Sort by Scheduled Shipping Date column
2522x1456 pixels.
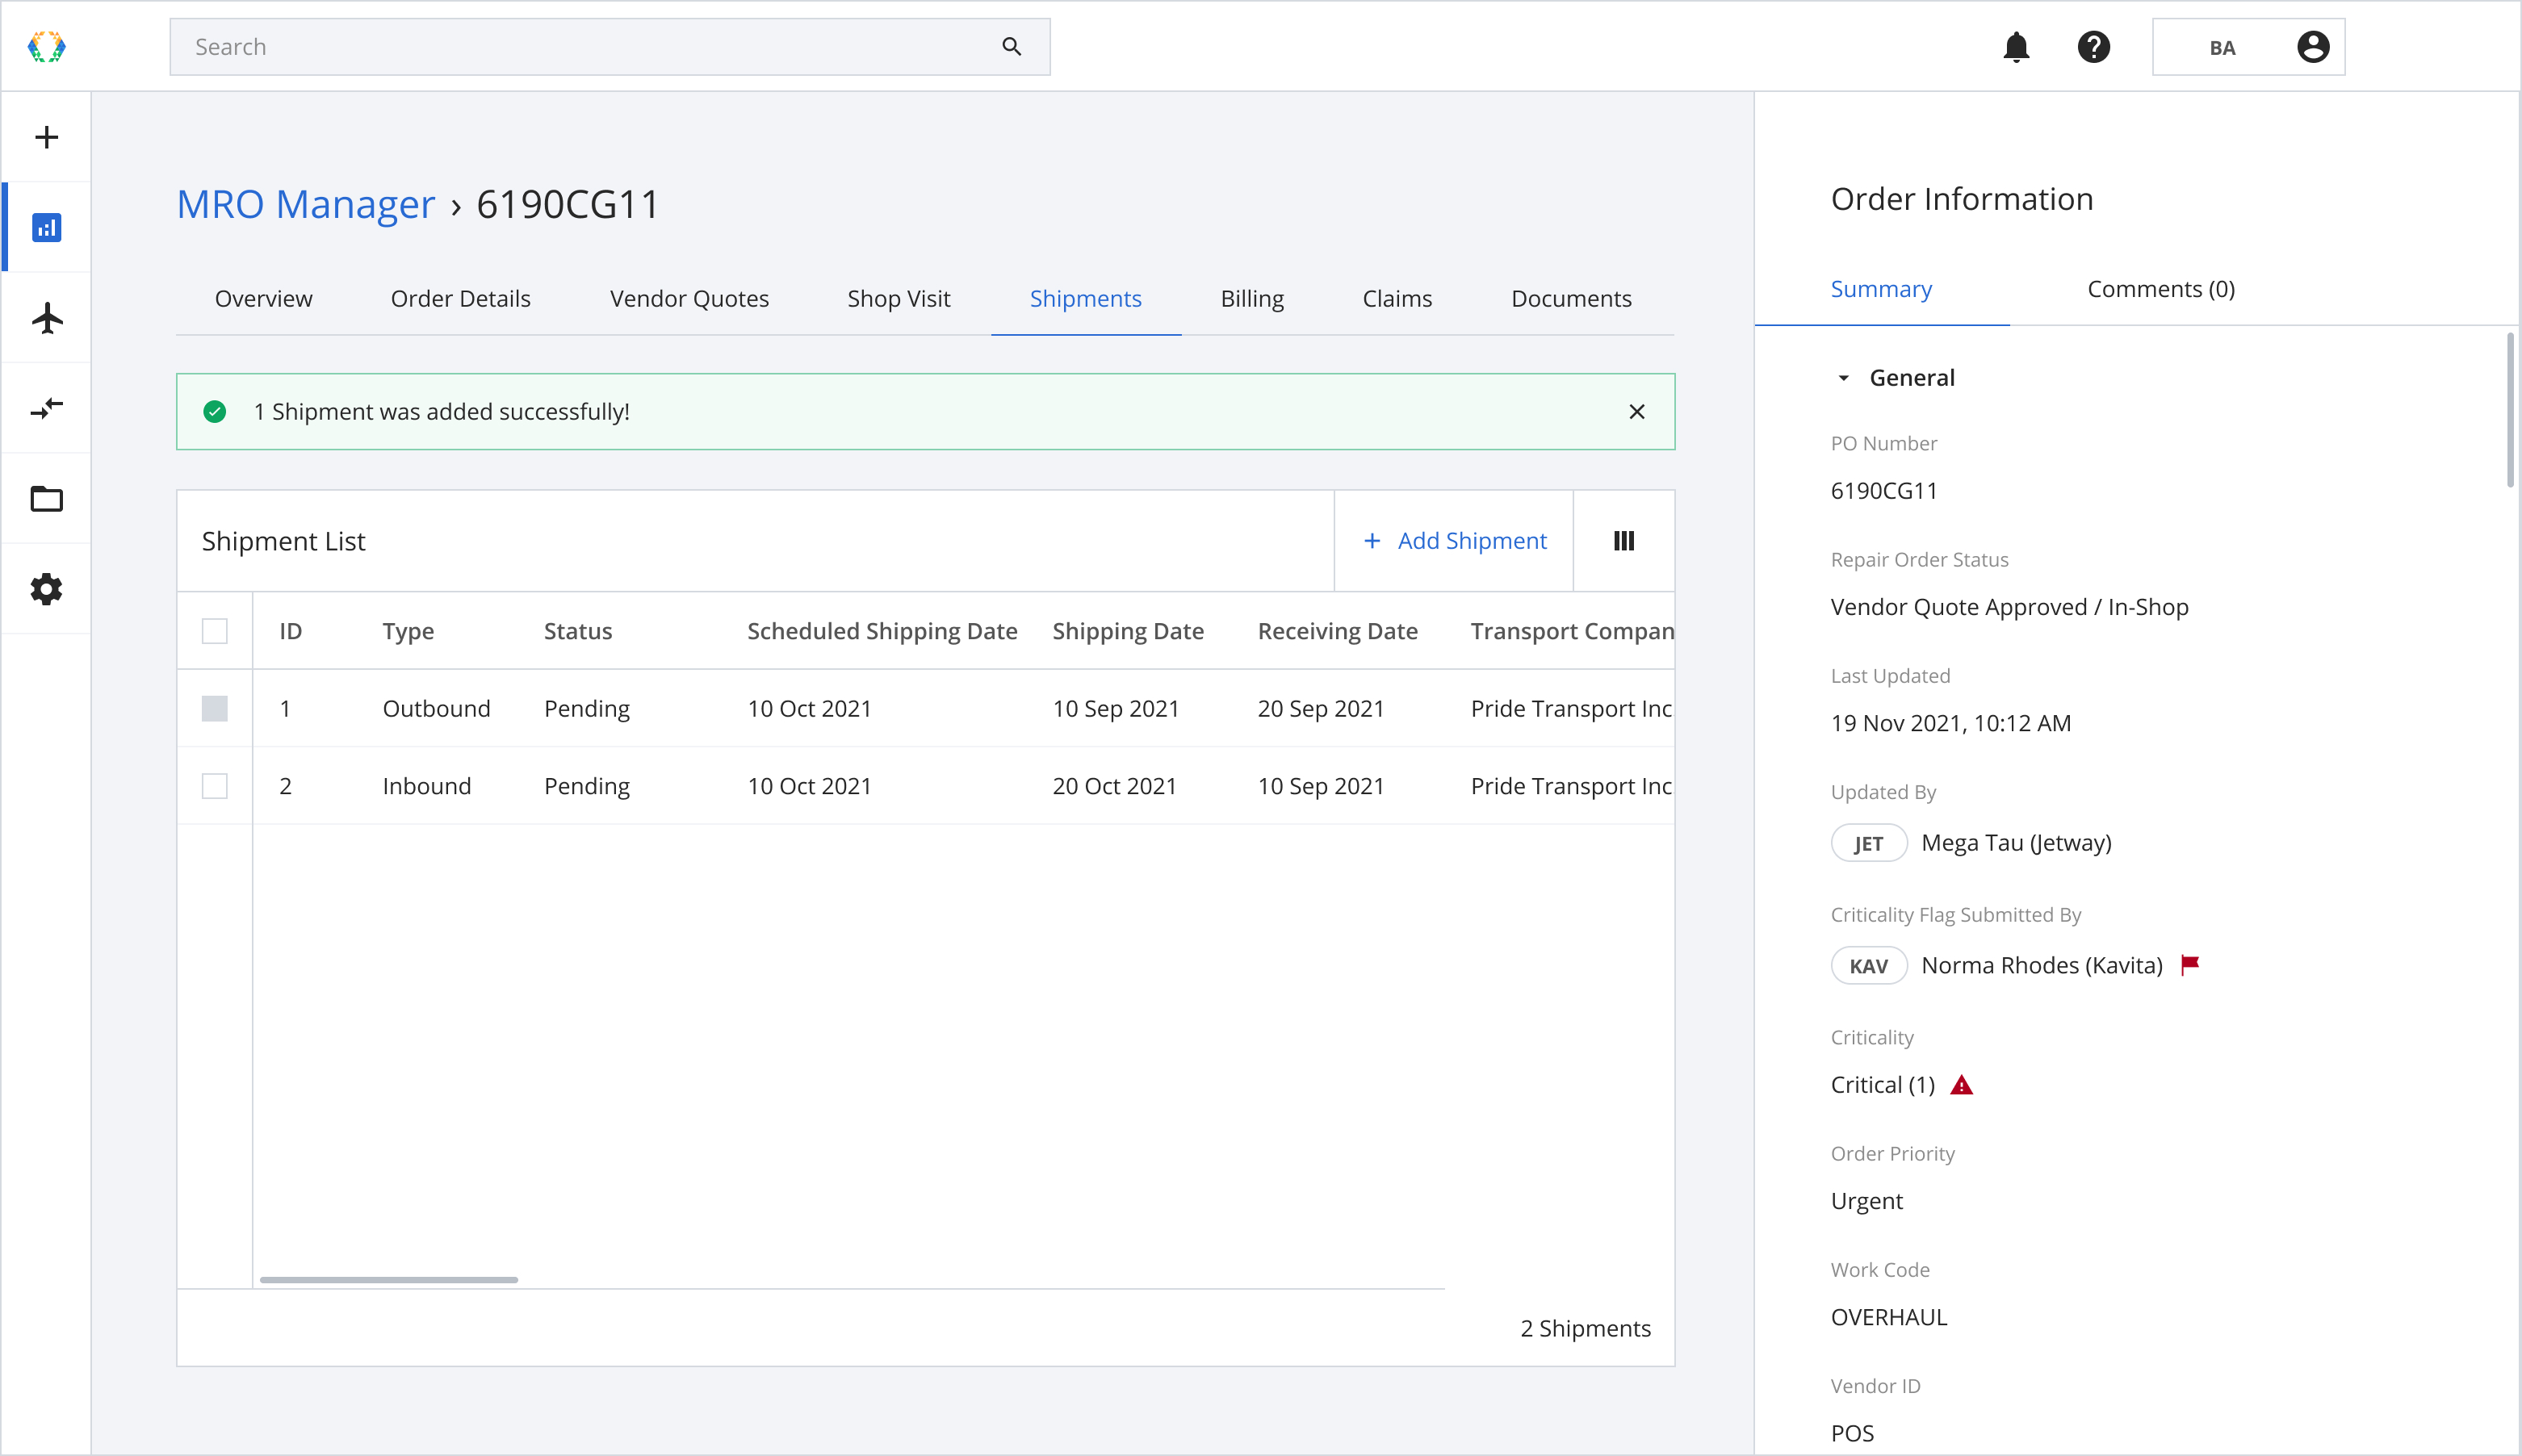[882, 631]
